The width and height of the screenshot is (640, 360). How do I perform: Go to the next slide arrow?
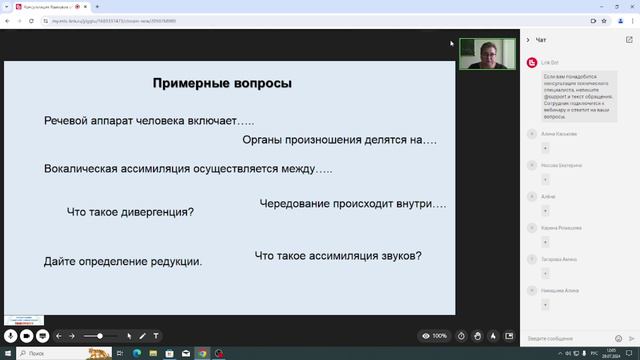click(x=72, y=336)
